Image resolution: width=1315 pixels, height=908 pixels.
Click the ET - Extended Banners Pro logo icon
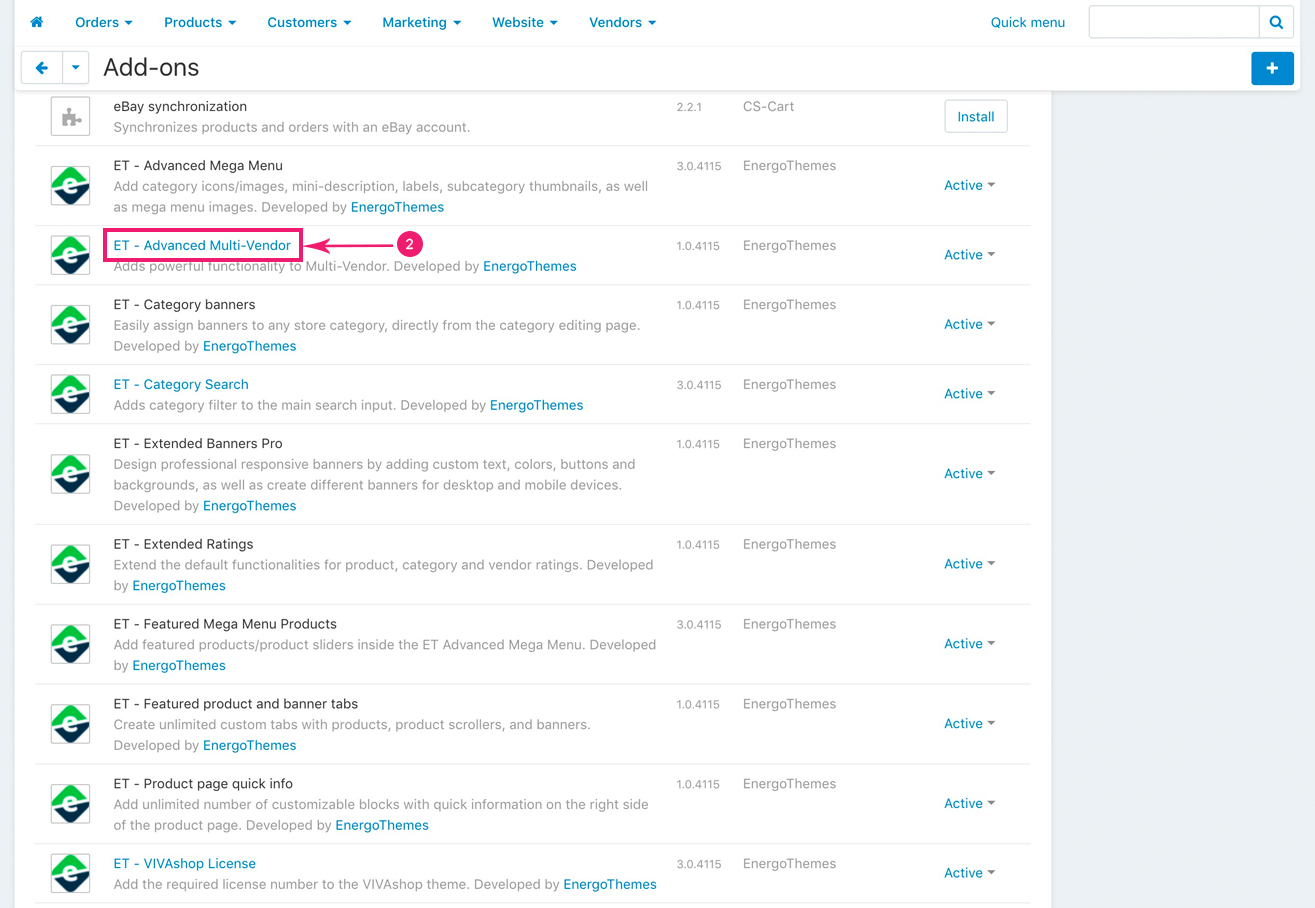pyautogui.click(x=70, y=474)
